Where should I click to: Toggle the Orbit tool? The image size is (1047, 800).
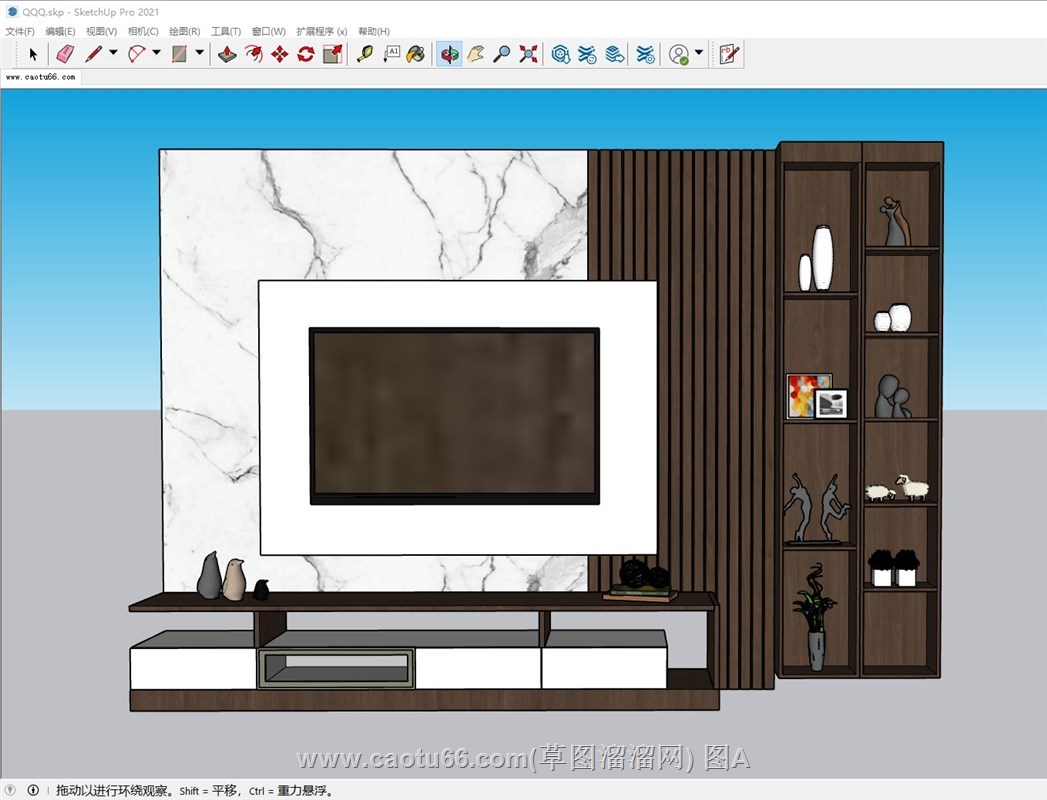[449, 54]
